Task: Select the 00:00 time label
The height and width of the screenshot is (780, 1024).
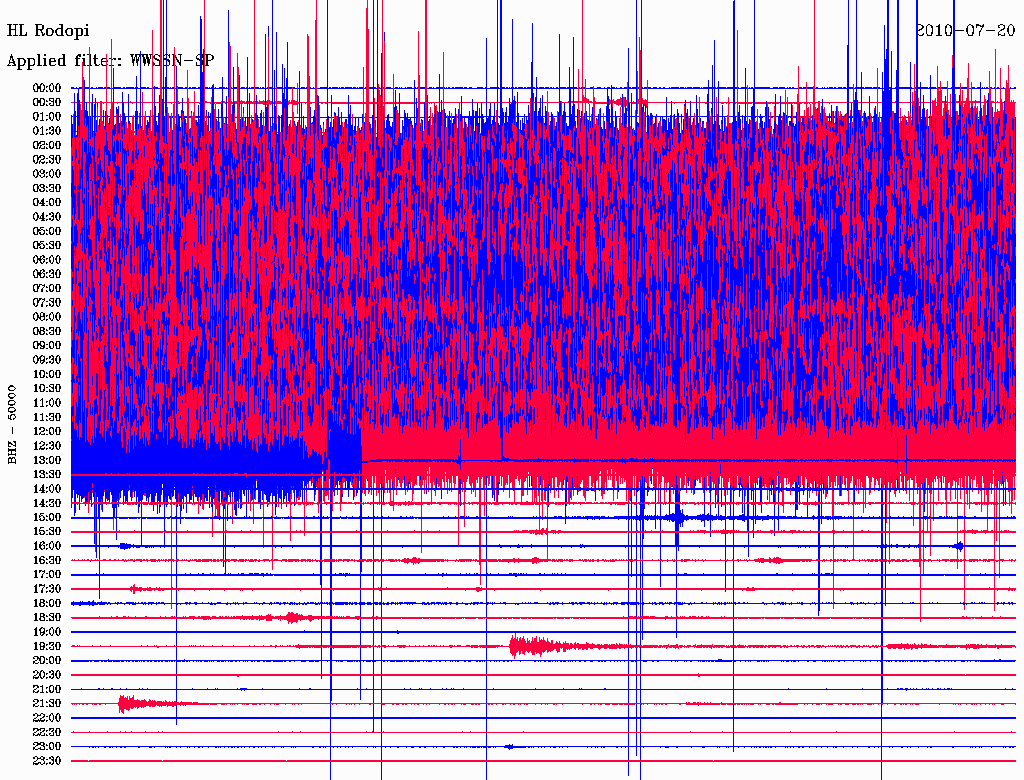Action: pos(47,88)
